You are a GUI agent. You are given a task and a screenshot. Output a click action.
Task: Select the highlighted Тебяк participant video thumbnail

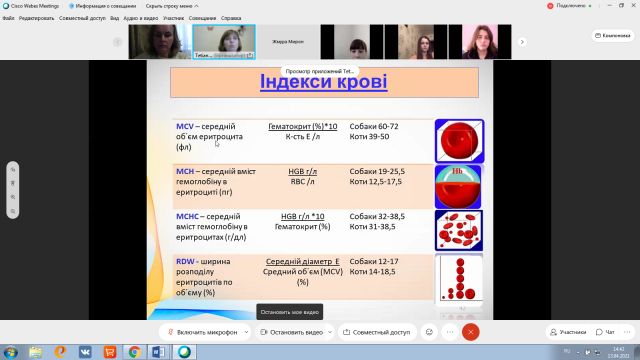tap(224, 42)
